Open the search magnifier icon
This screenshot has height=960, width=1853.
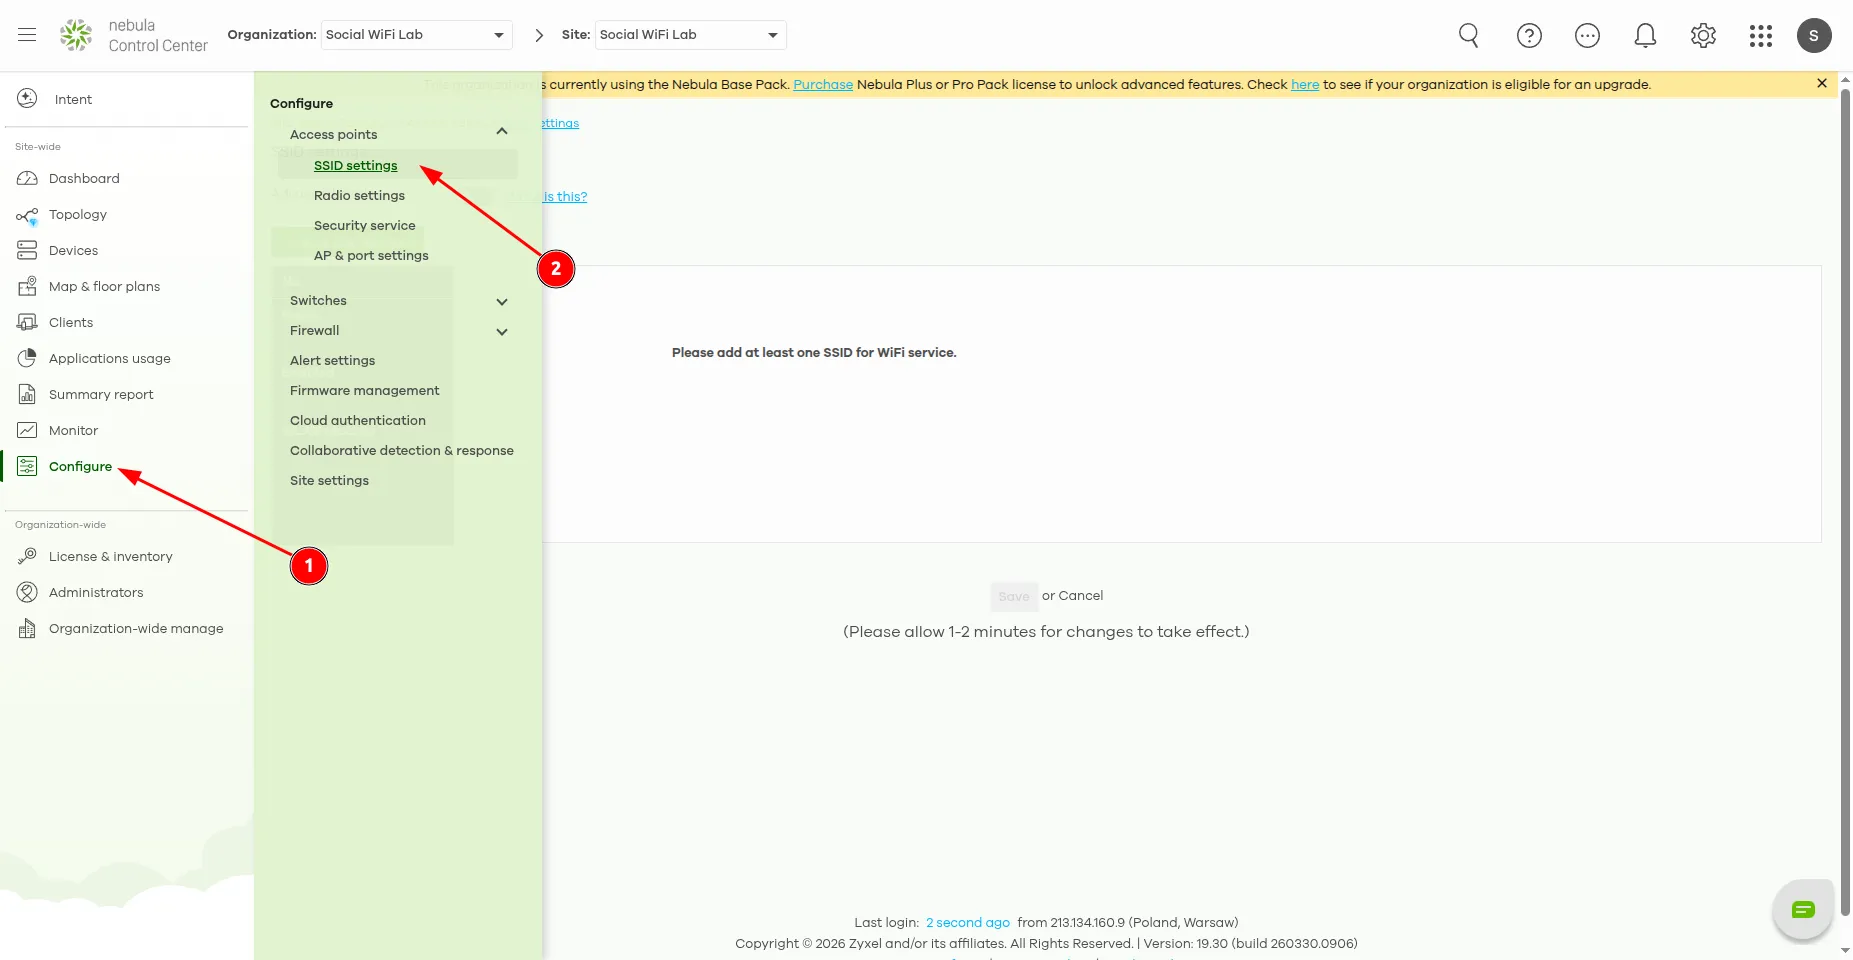coord(1469,35)
